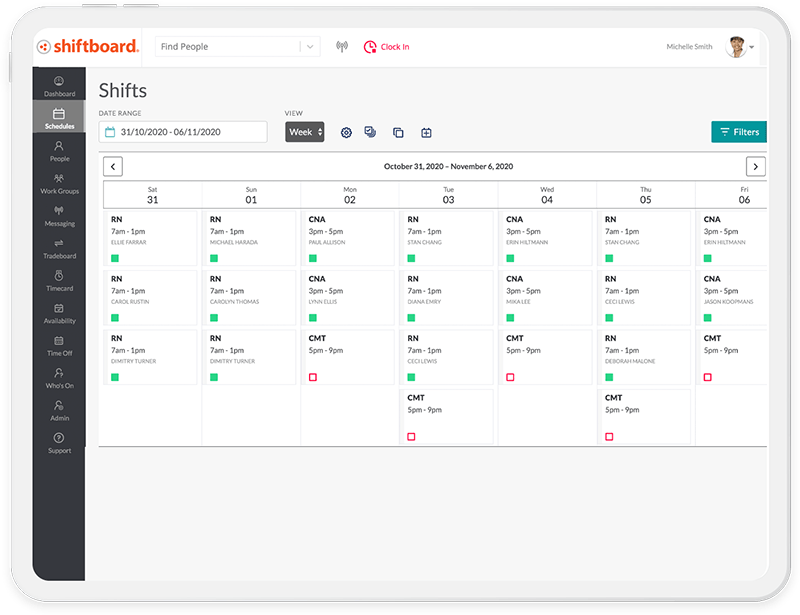Open the Filters panel
The width and height of the screenshot is (800, 615).
739,131
